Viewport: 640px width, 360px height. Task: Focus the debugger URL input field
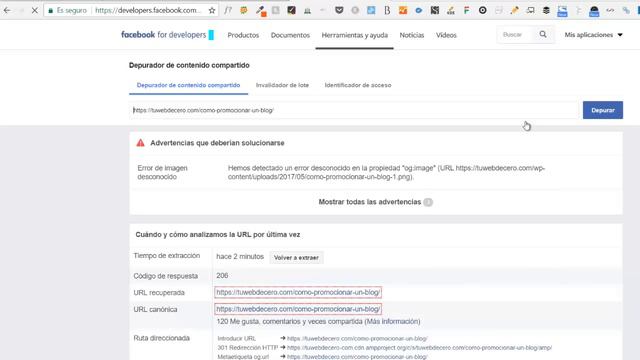354,110
